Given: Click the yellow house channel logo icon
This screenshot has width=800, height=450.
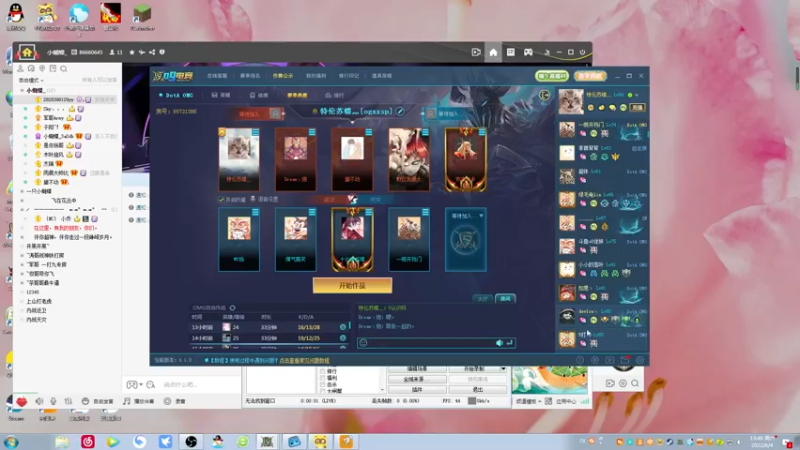Looking at the screenshot, I should tap(27, 52).
